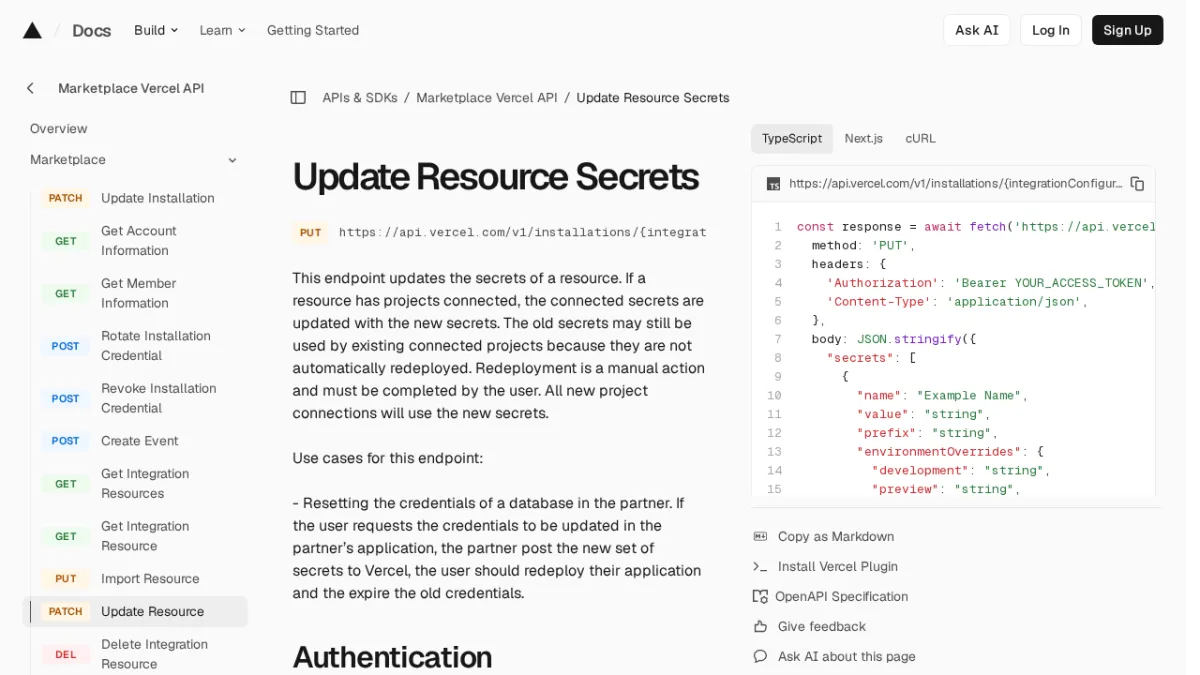Click Marketplace Vercel API breadcrumb
Screen dimensions: 1200x675
(487, 98)
